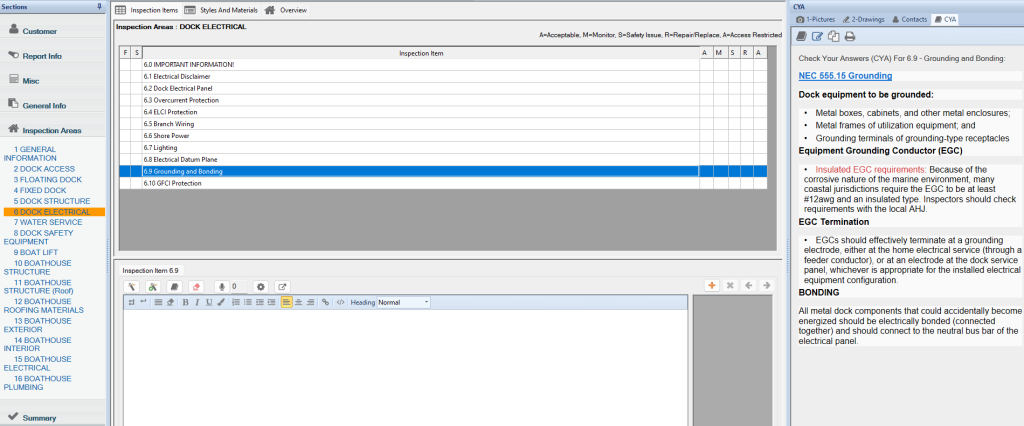Open the settings gear in item toolbar

click(260, 286)
